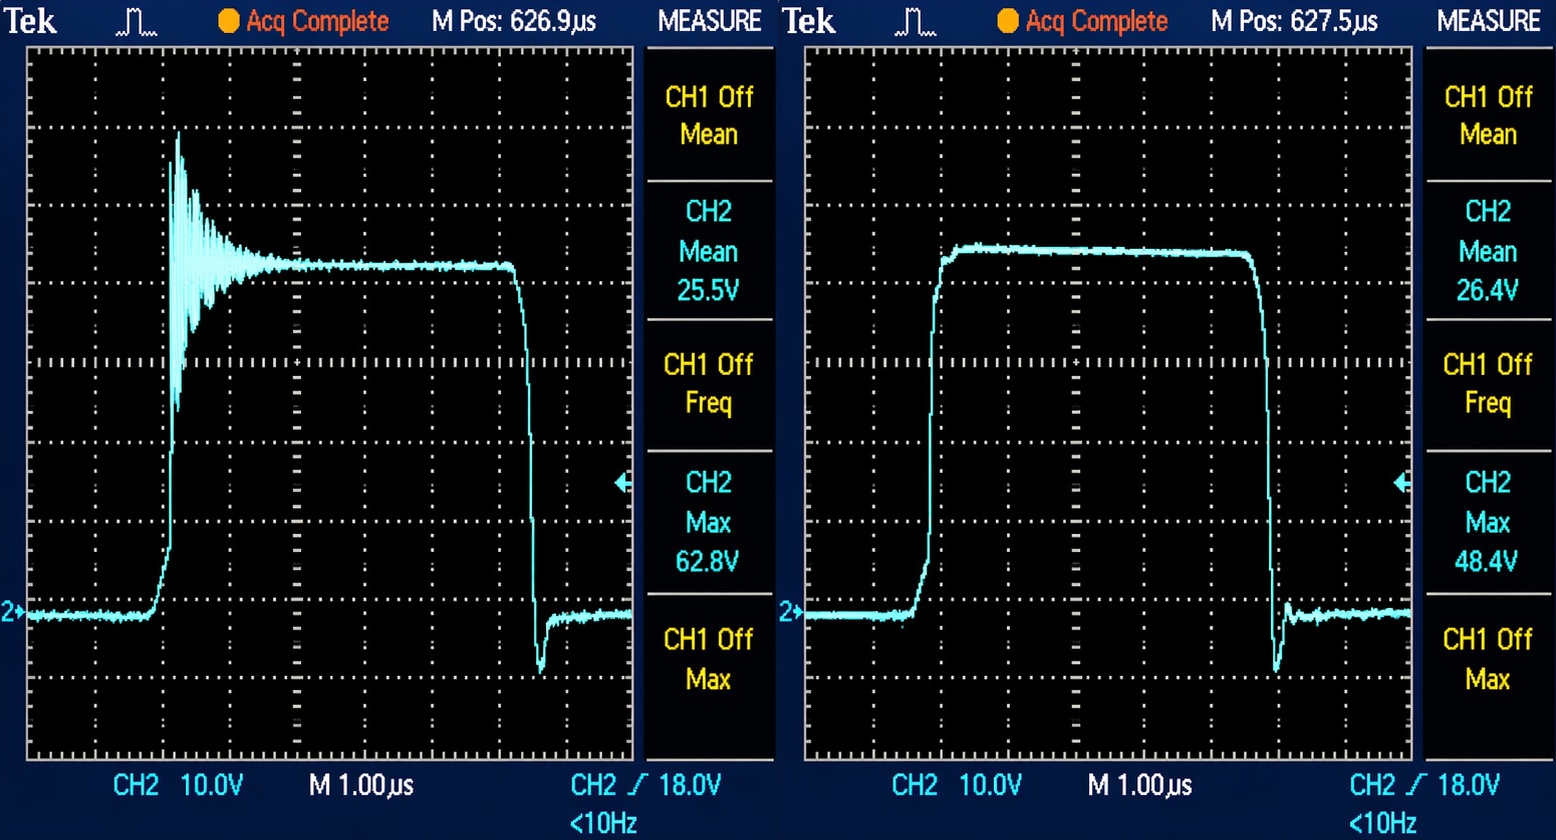Click trigger level arrow on right graticule edge

pos(1402,484)
